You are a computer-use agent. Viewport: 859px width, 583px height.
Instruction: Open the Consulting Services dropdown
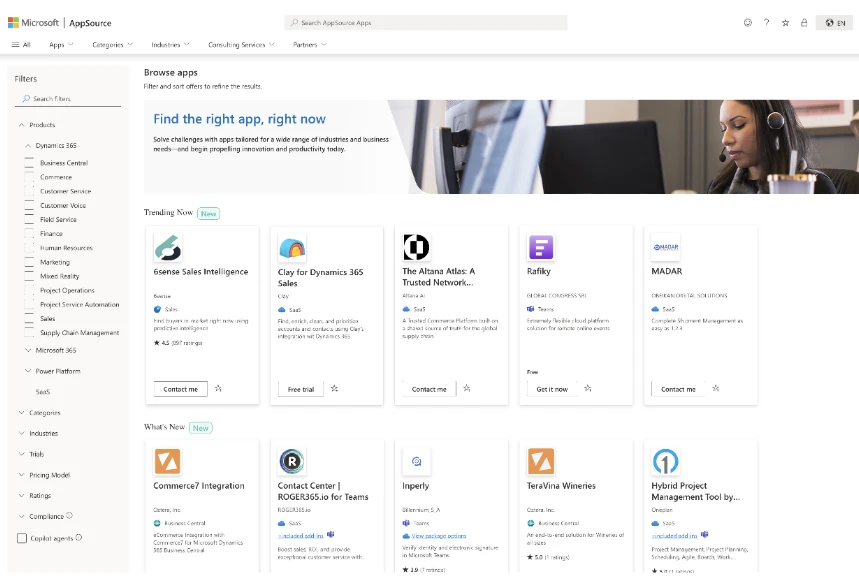(x=241, y=45)
